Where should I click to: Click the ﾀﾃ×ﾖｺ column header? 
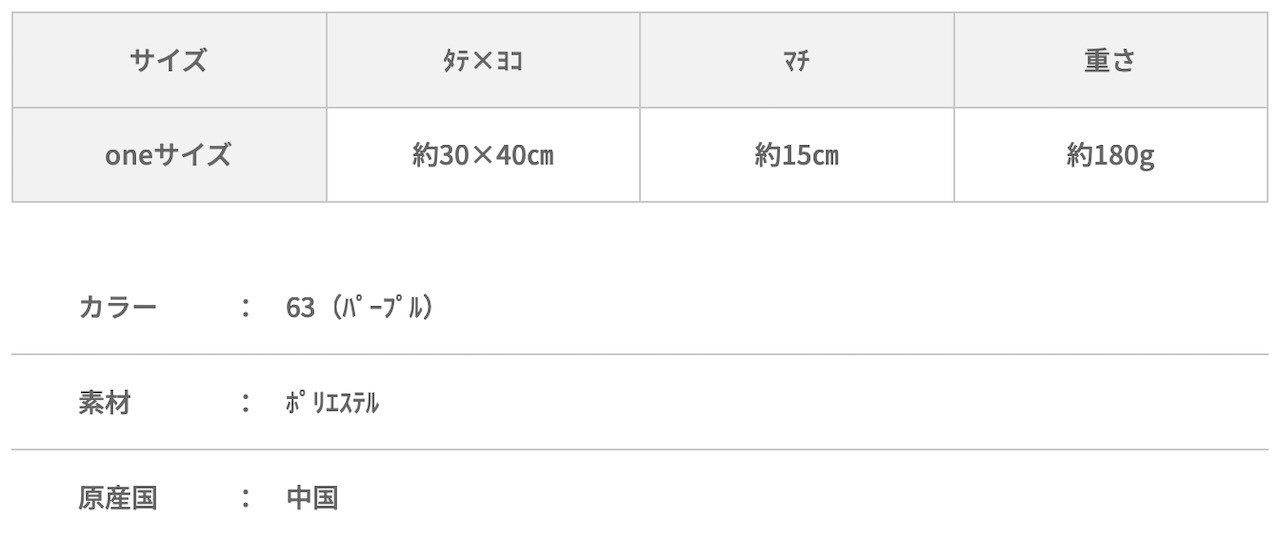click(x=483, y=61)
